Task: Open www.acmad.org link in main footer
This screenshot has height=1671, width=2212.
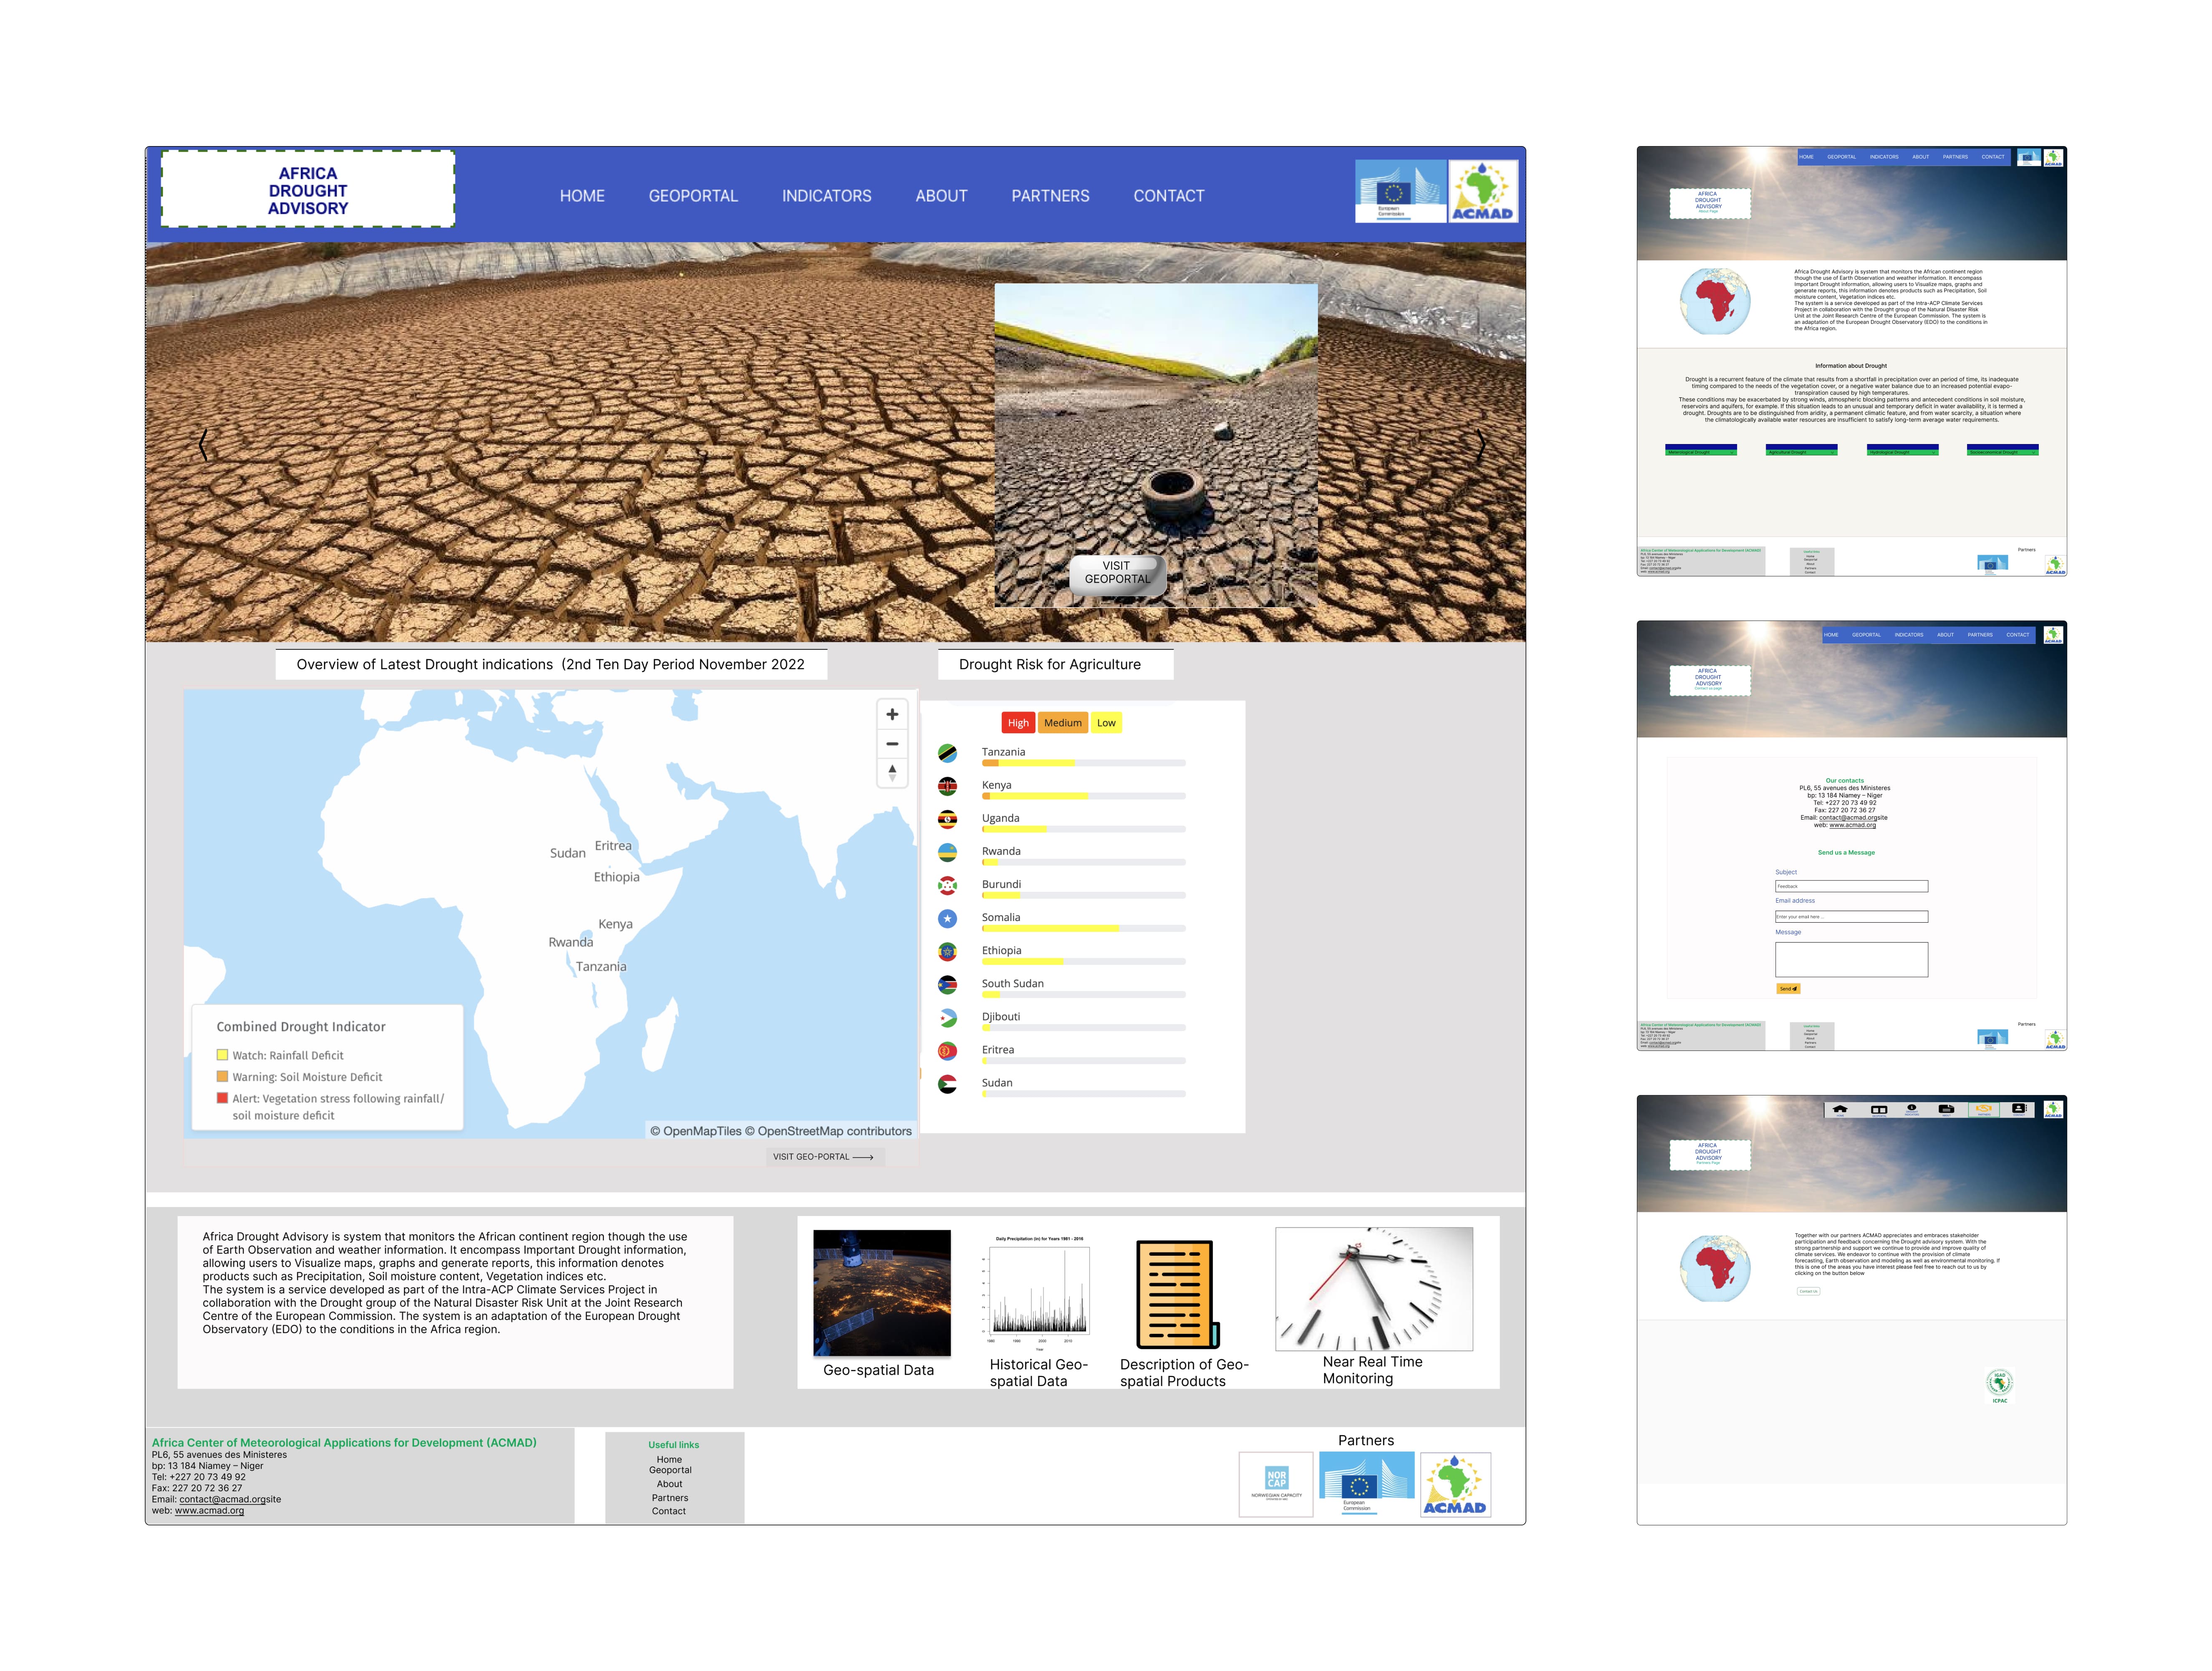Action: click(209, 1511)
